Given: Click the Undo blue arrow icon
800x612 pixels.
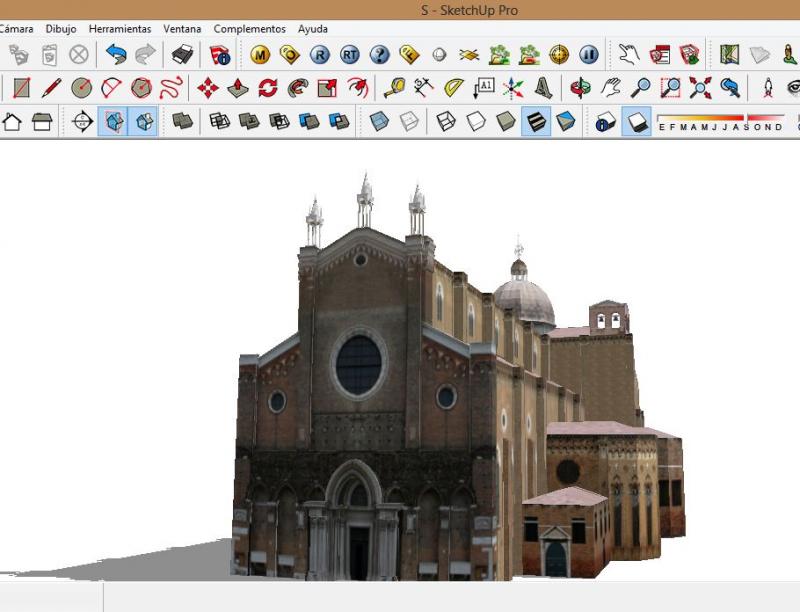Looking at the screenshot, I should pos(116,54).
